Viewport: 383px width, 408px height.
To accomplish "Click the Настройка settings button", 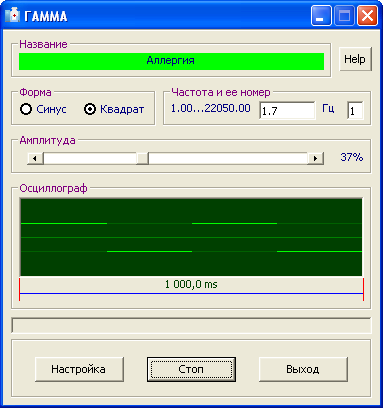I will click(79, 369).
